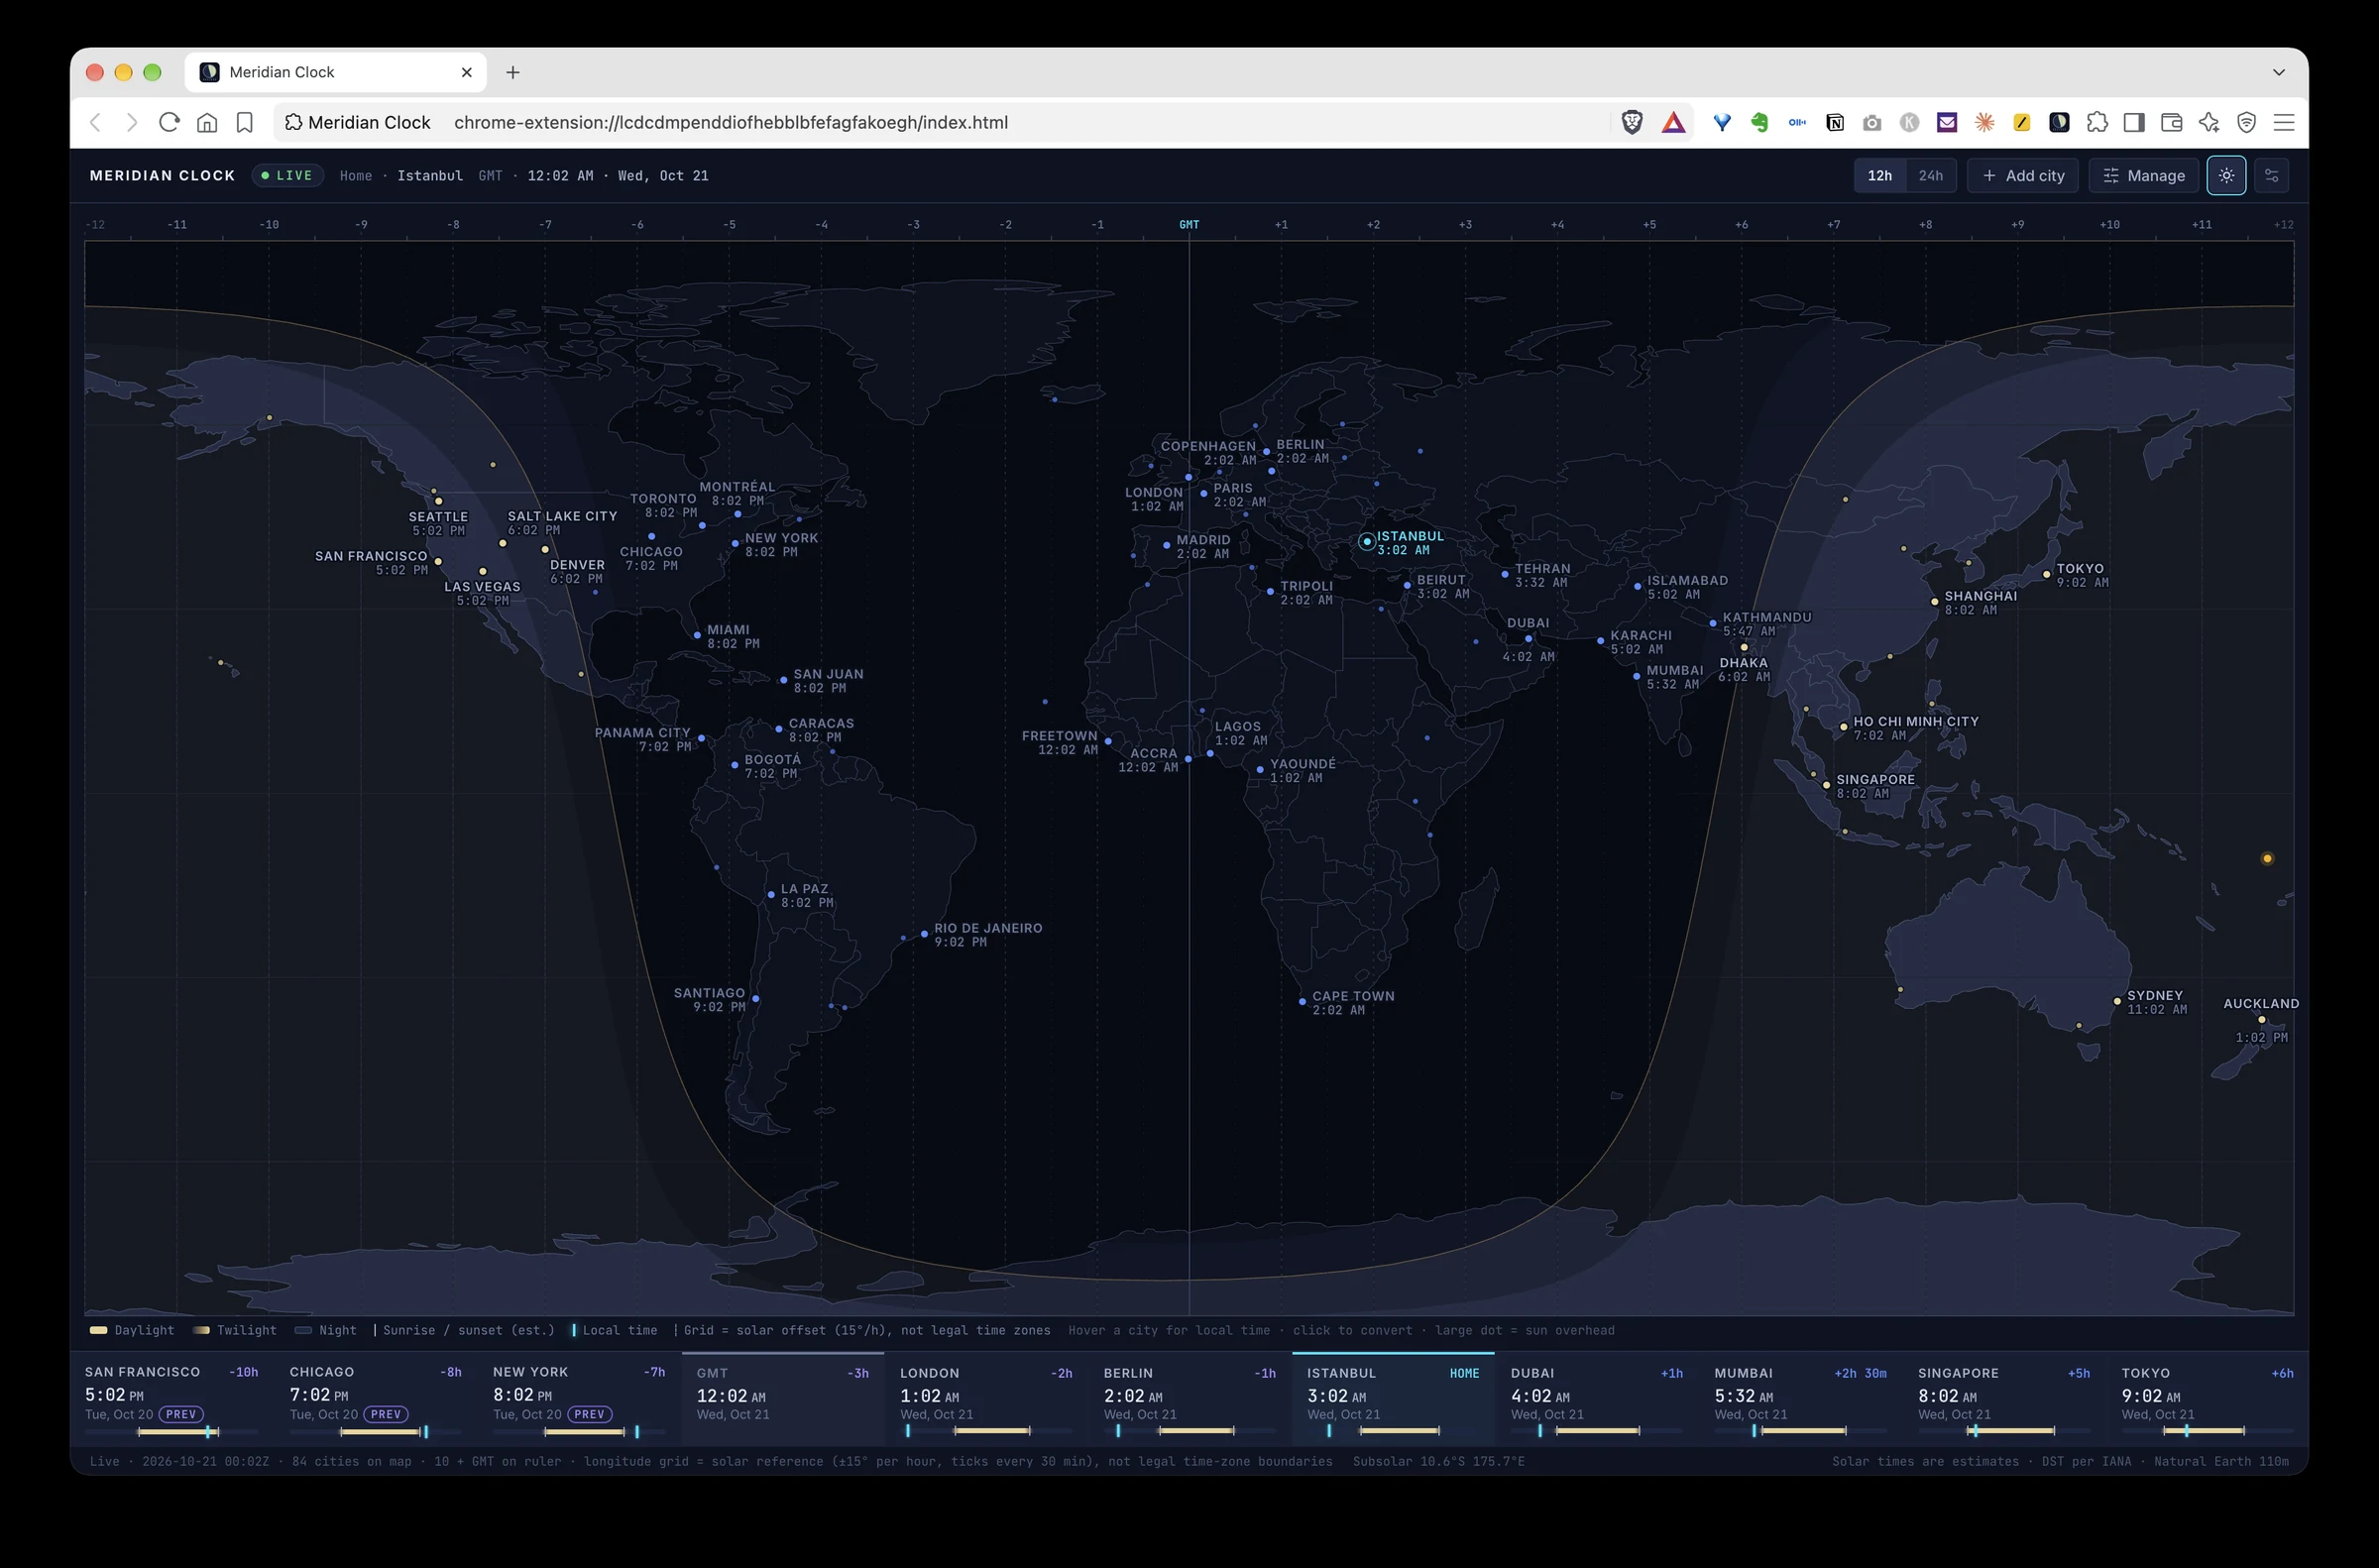This screenshot has height=1568, width=2379.
Task: Open the Evernote elephant extension
Action: click(x=1759, y=122)
